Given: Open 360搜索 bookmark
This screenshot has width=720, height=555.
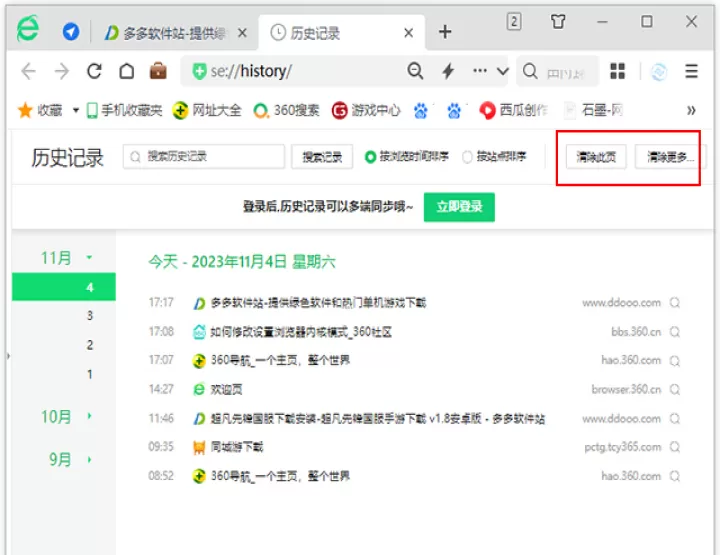Looking at the screenshot, I should tap(287, 110).
